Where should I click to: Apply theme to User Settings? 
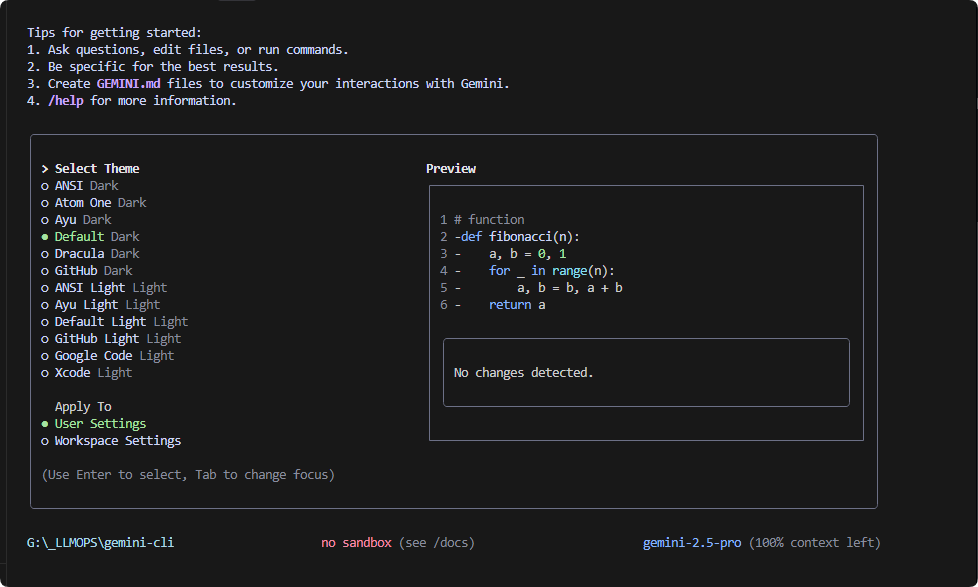coord(94,424)
